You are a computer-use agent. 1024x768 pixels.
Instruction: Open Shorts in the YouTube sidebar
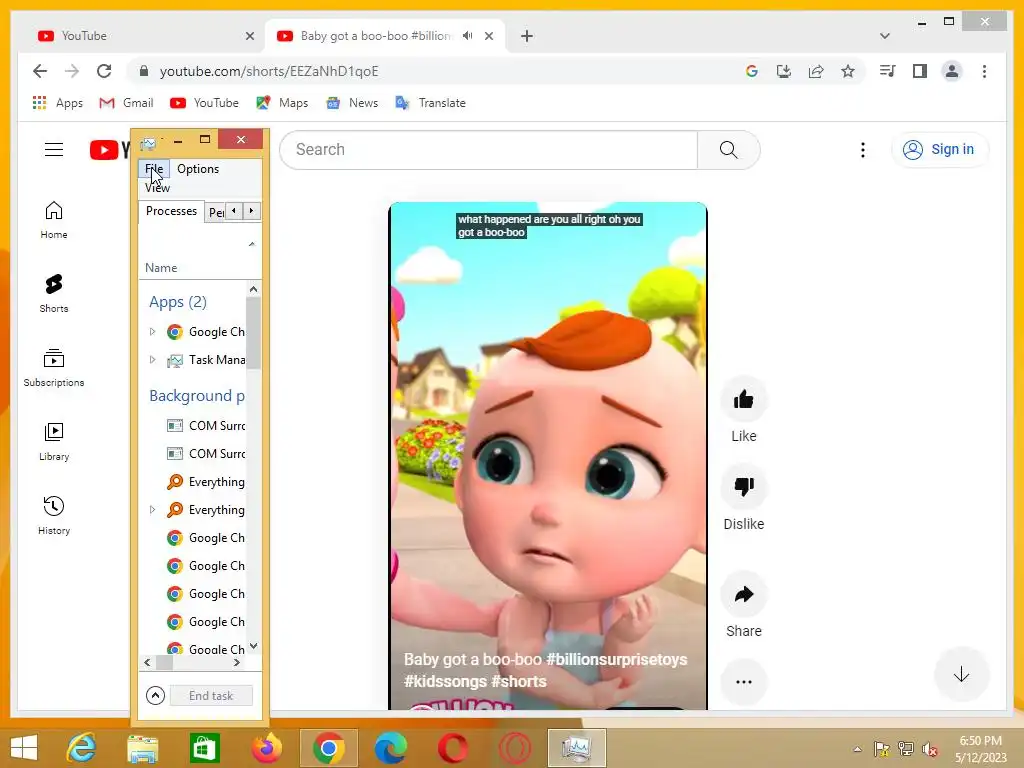[54, 294]
